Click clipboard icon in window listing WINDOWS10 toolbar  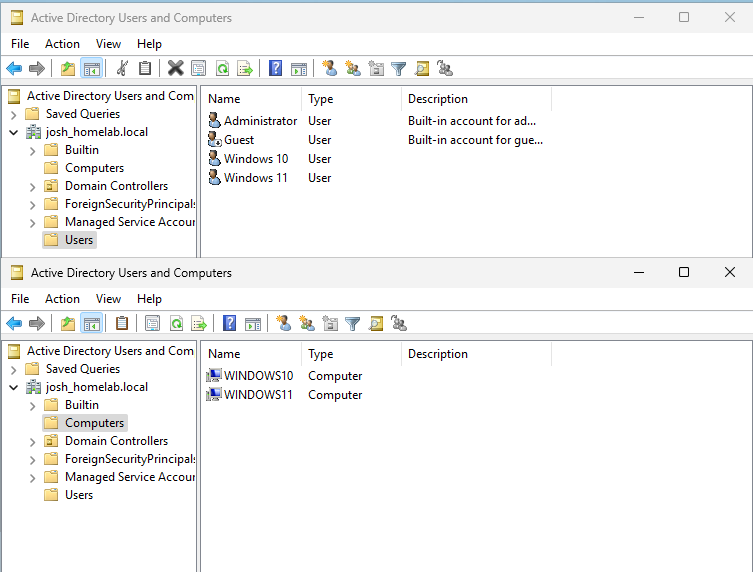pyautogui.click(x=122, y=323)
